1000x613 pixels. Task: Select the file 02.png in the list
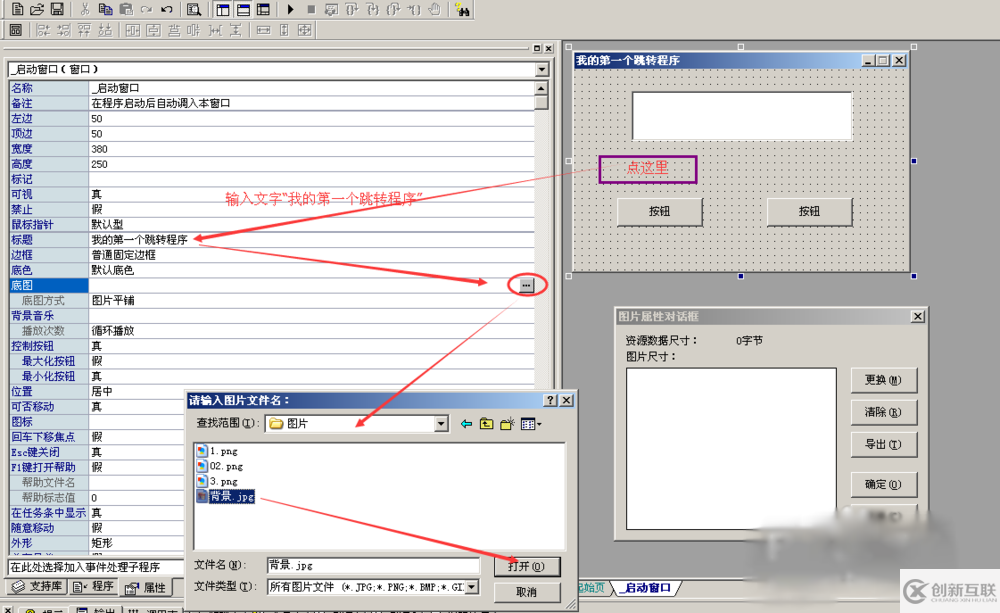pos(220,466)
